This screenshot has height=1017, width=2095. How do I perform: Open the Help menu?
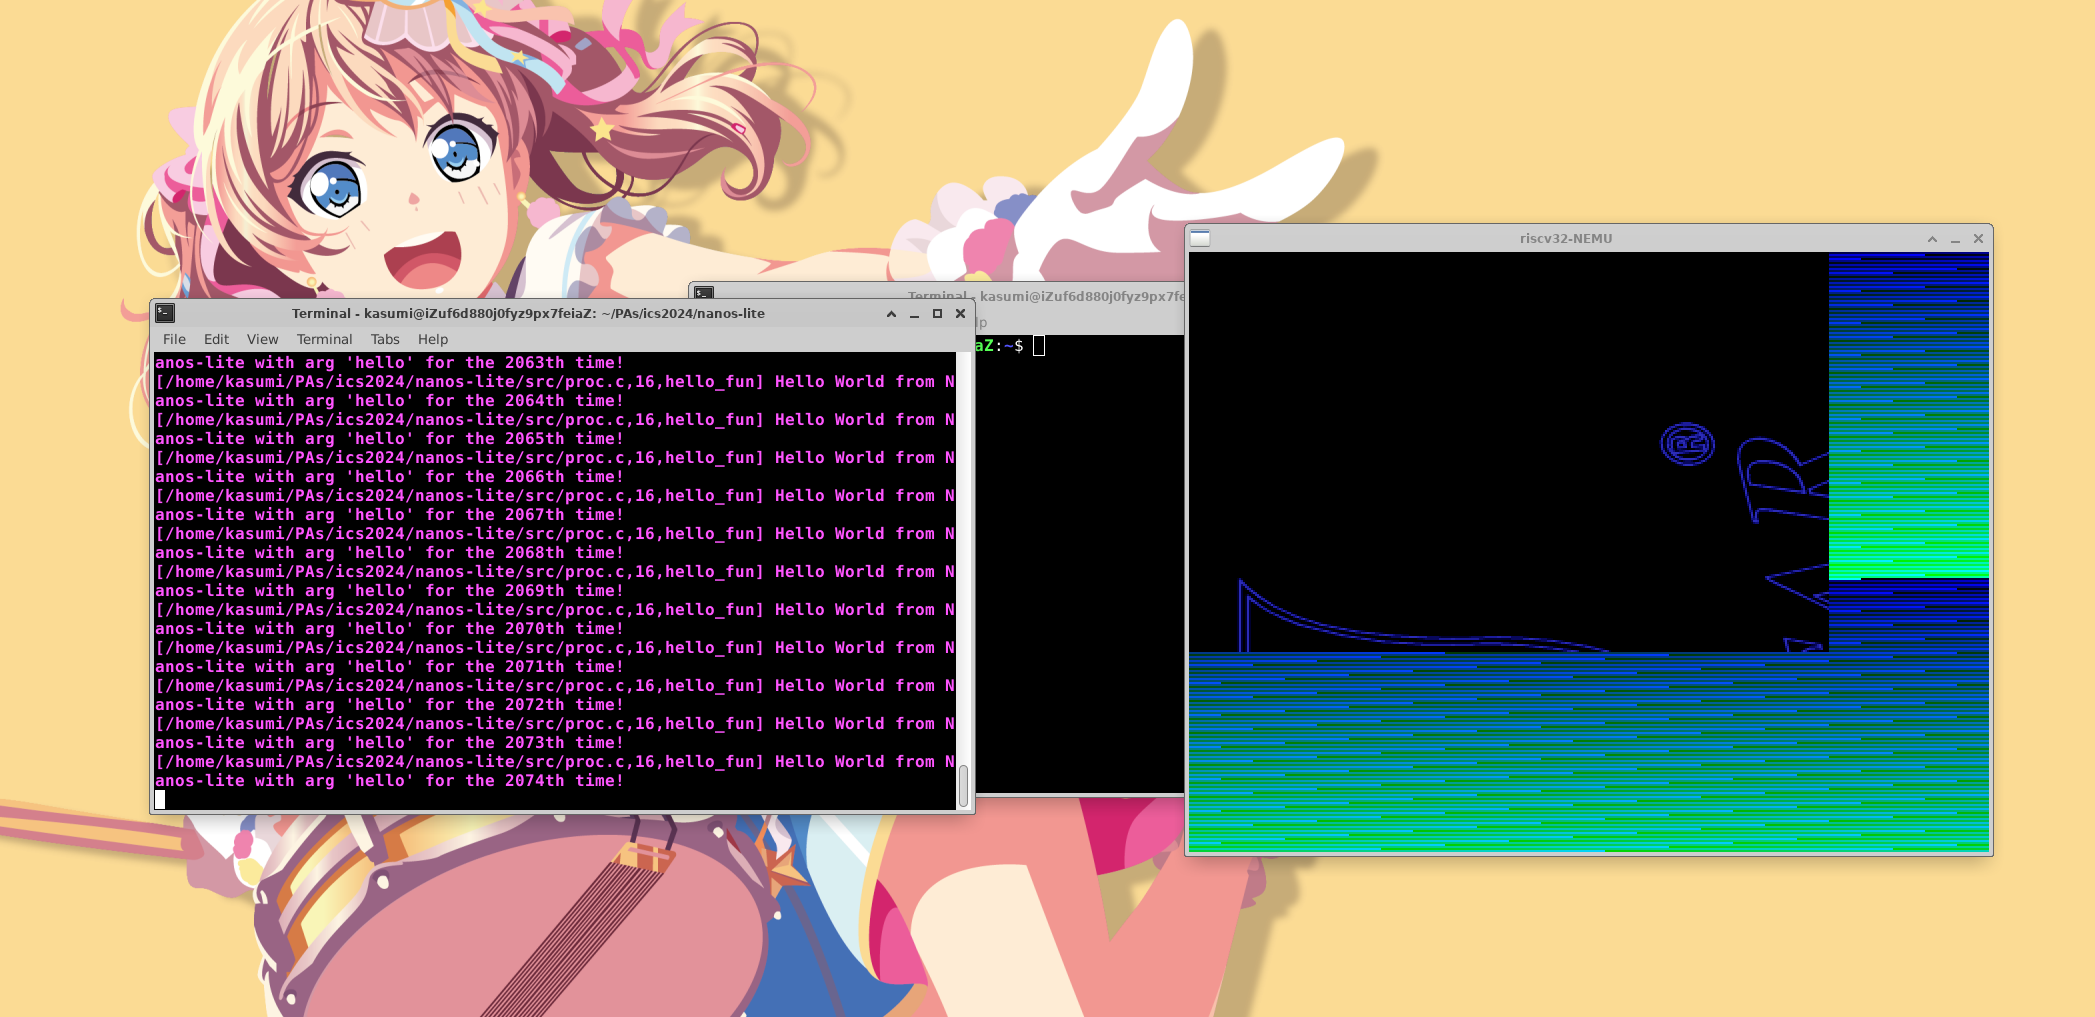click(432, 339)
